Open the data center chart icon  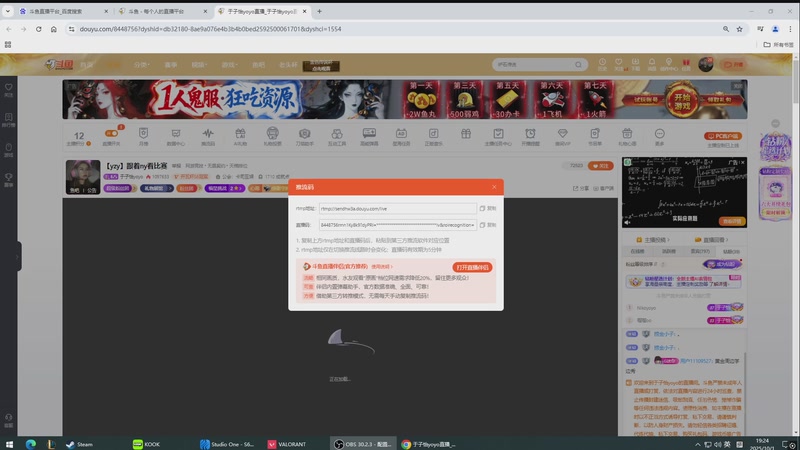(176, 134)
